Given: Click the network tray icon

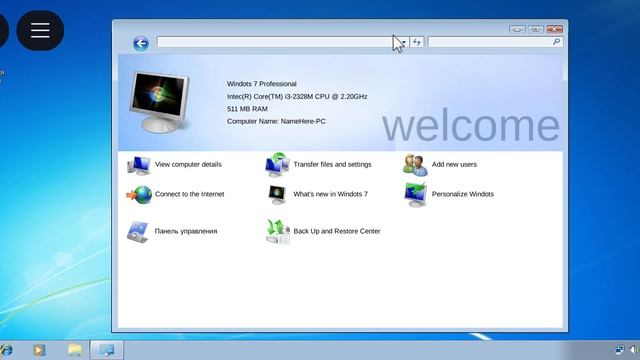Looking at the screenshot, I should point(619,350).
